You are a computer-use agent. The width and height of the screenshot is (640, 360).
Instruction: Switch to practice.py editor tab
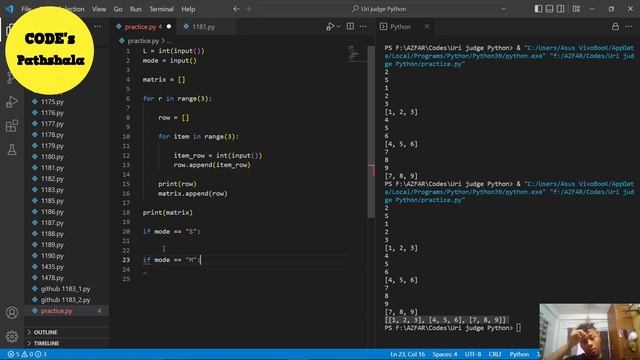tap(143, 27)
